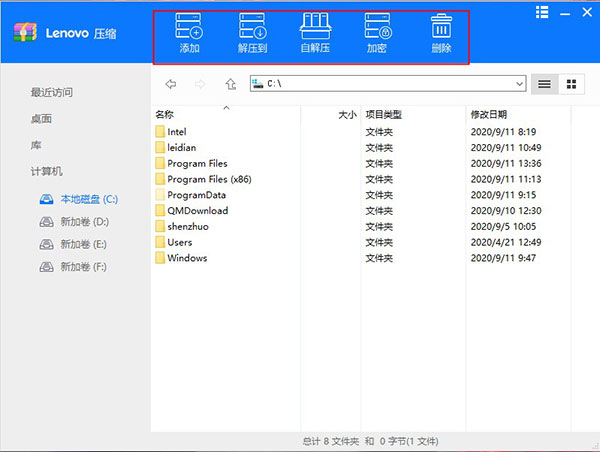Viewport: 600px width, 452px height.
Task: Click the 解压到 (Extract to) toolbar icon
Action: coord(253,33)
